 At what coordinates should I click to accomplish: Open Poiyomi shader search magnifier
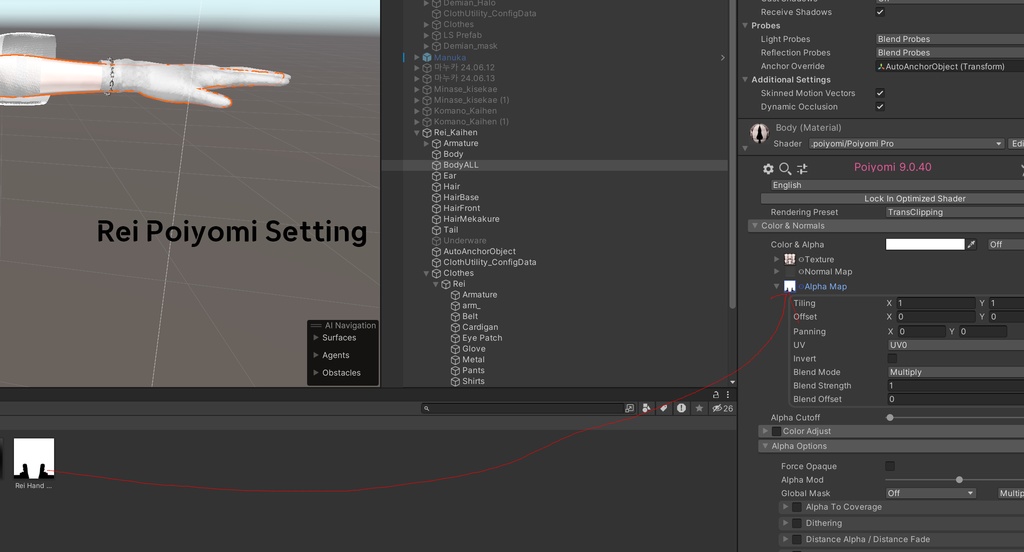tap(785, 169)
